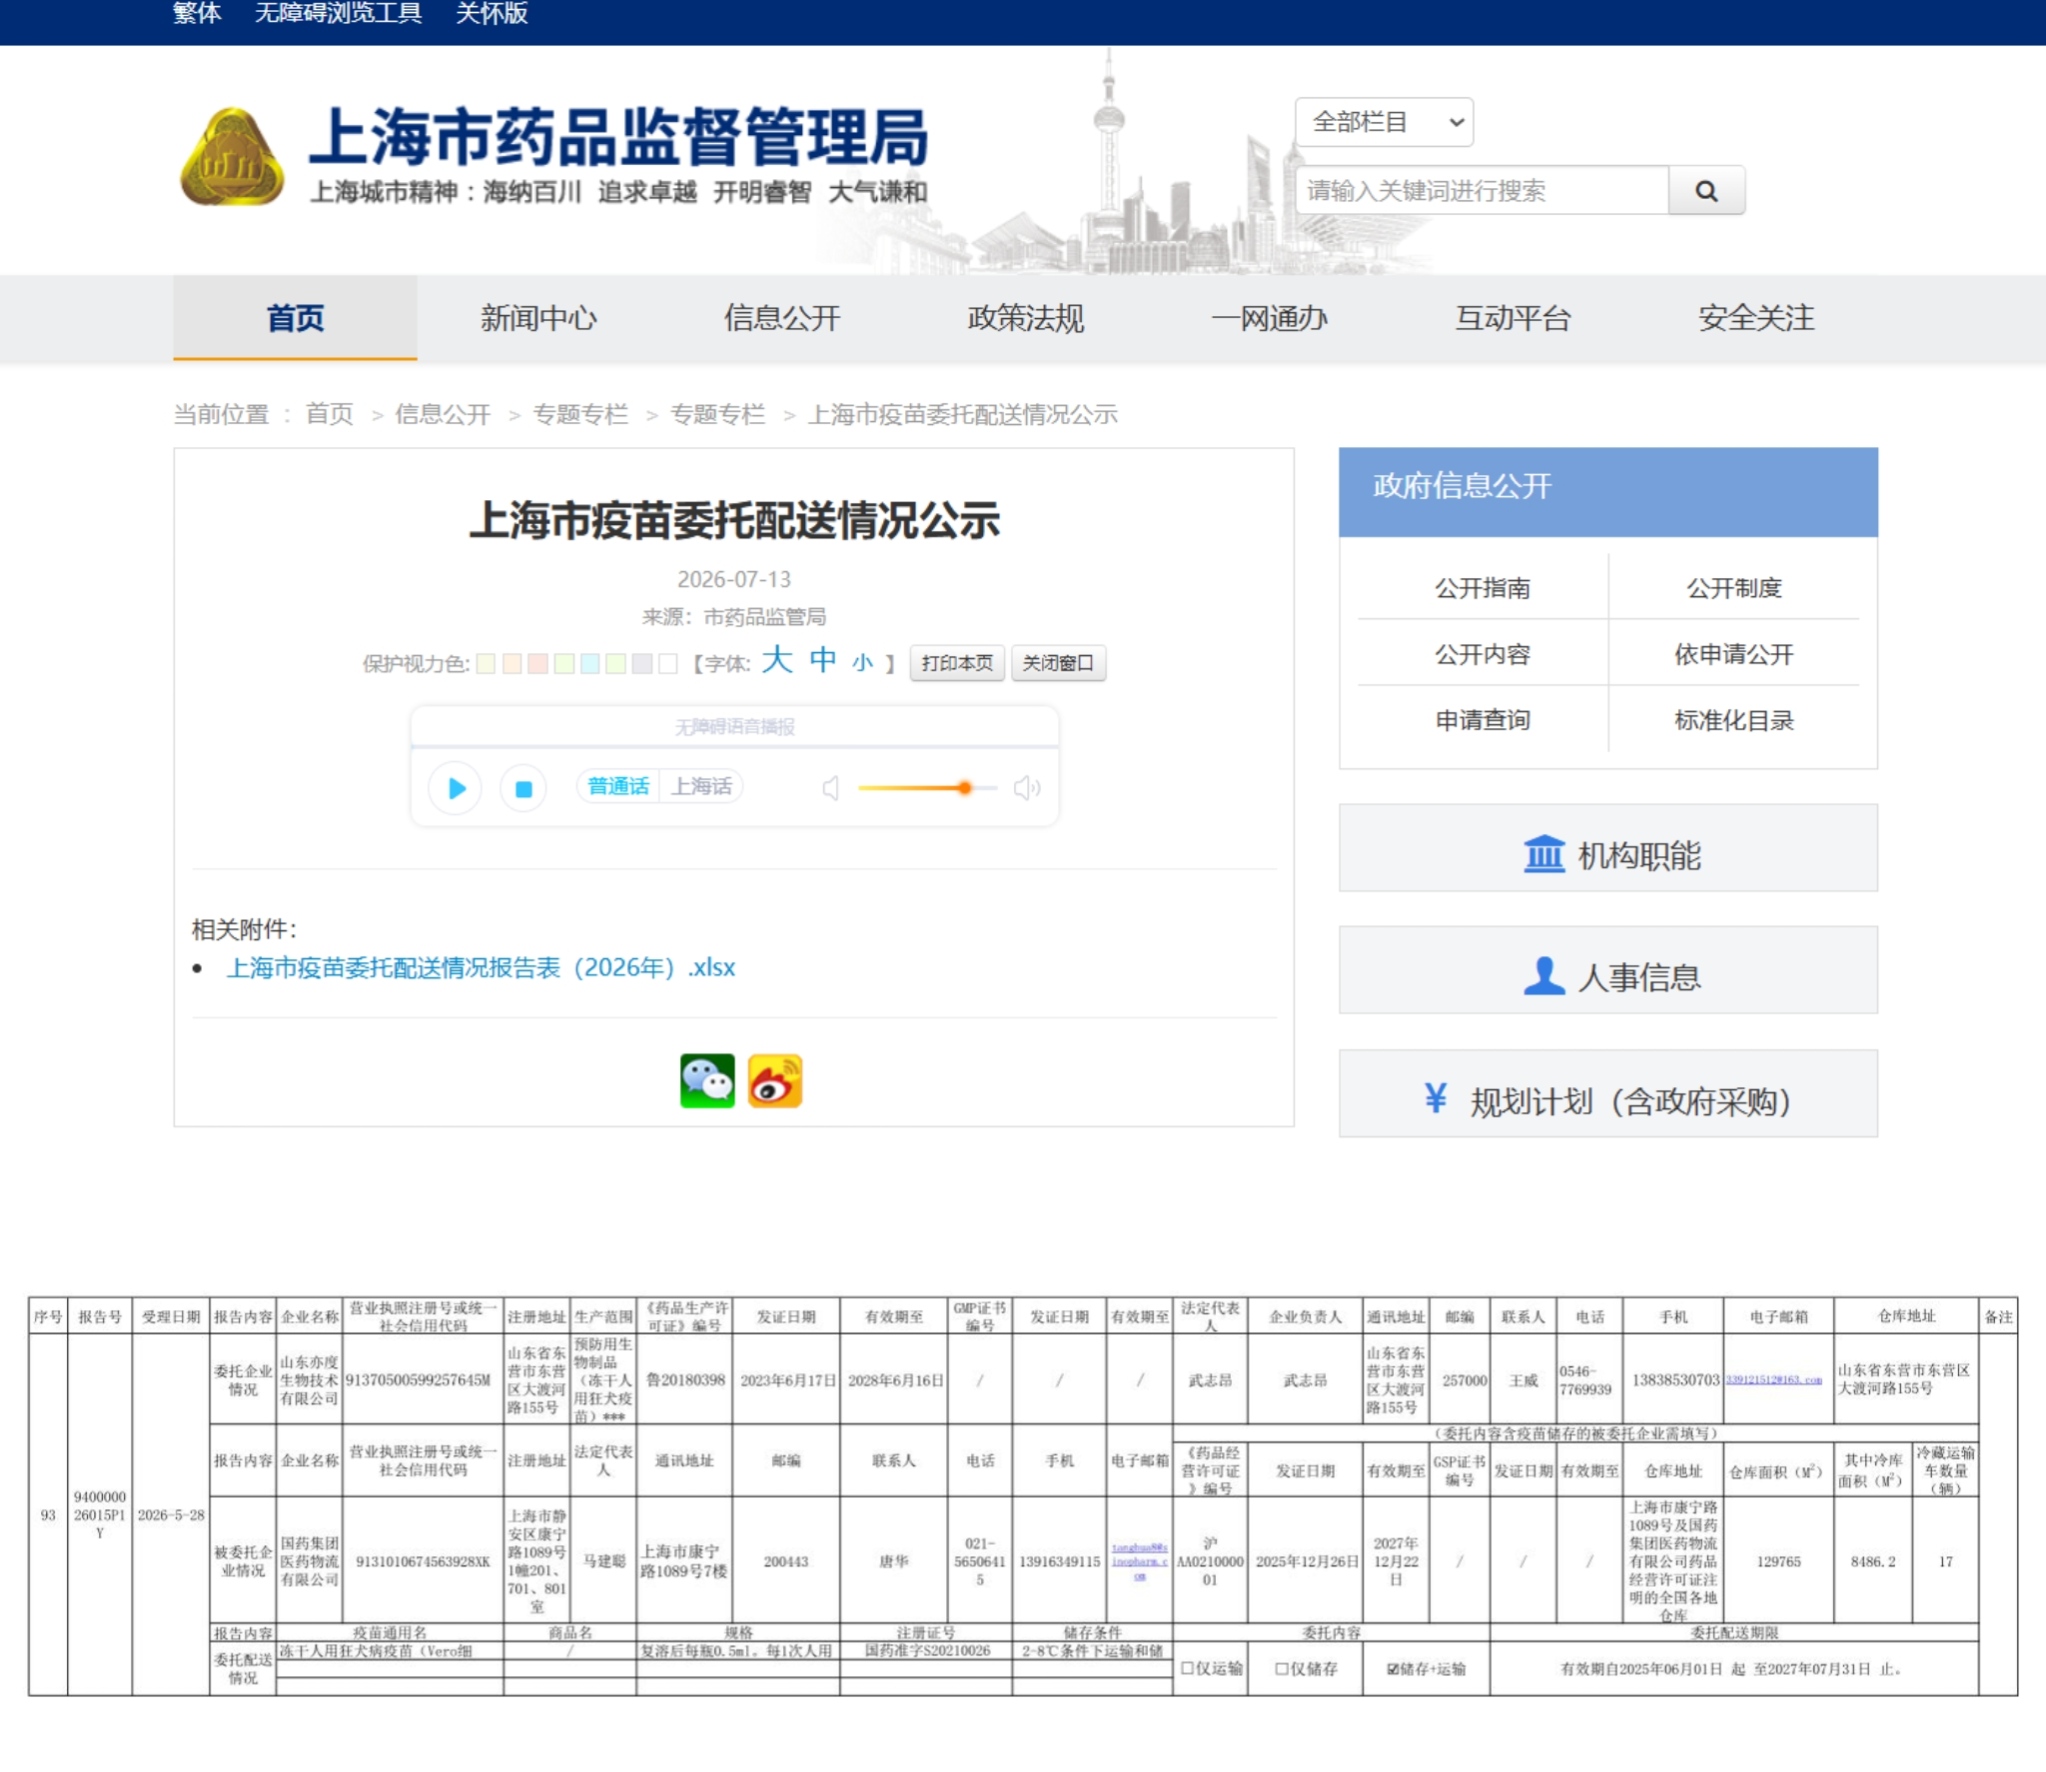Click article title 上海市疫苗委托配送情况公示
The height and width of the screenshot is (1772, 2046).
point(734,520)
